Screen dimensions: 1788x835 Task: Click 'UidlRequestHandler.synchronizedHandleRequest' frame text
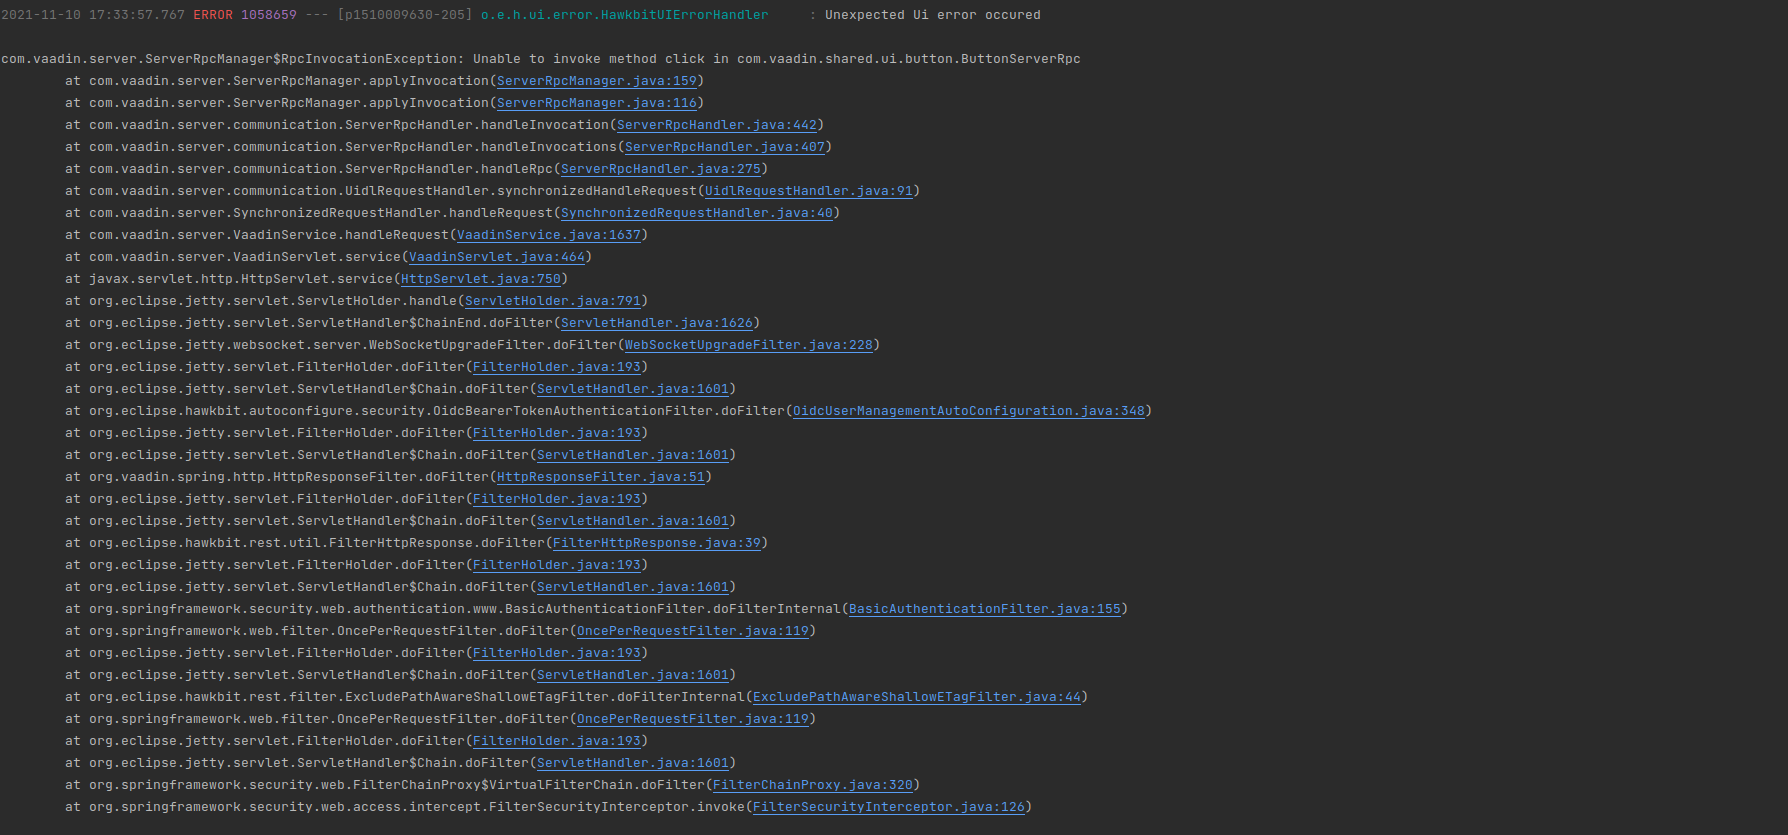(x=521, y=191)
